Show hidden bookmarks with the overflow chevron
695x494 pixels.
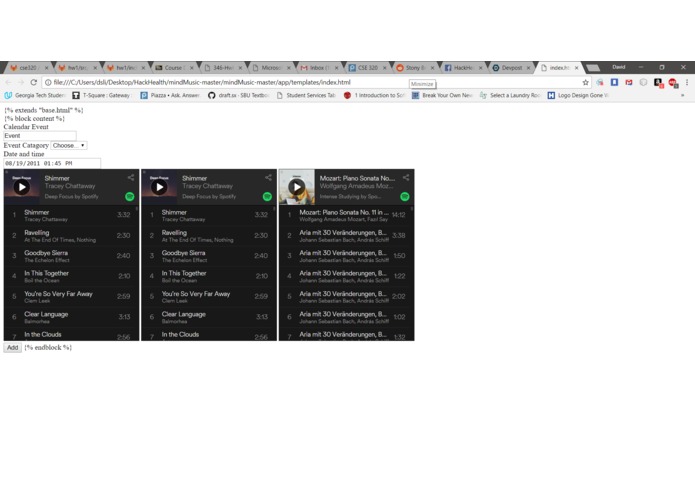click(x=683, y=95)
